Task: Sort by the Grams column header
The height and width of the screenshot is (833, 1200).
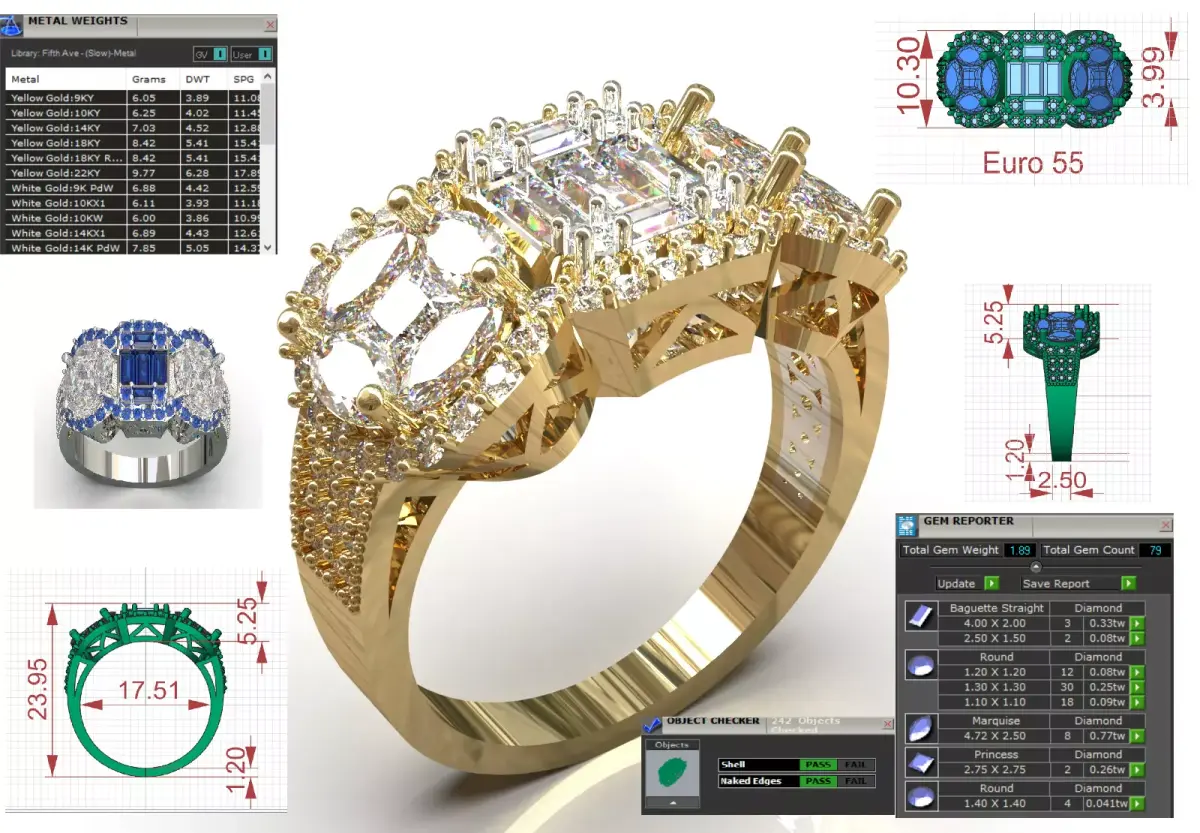Action: [x=154, y=79]
